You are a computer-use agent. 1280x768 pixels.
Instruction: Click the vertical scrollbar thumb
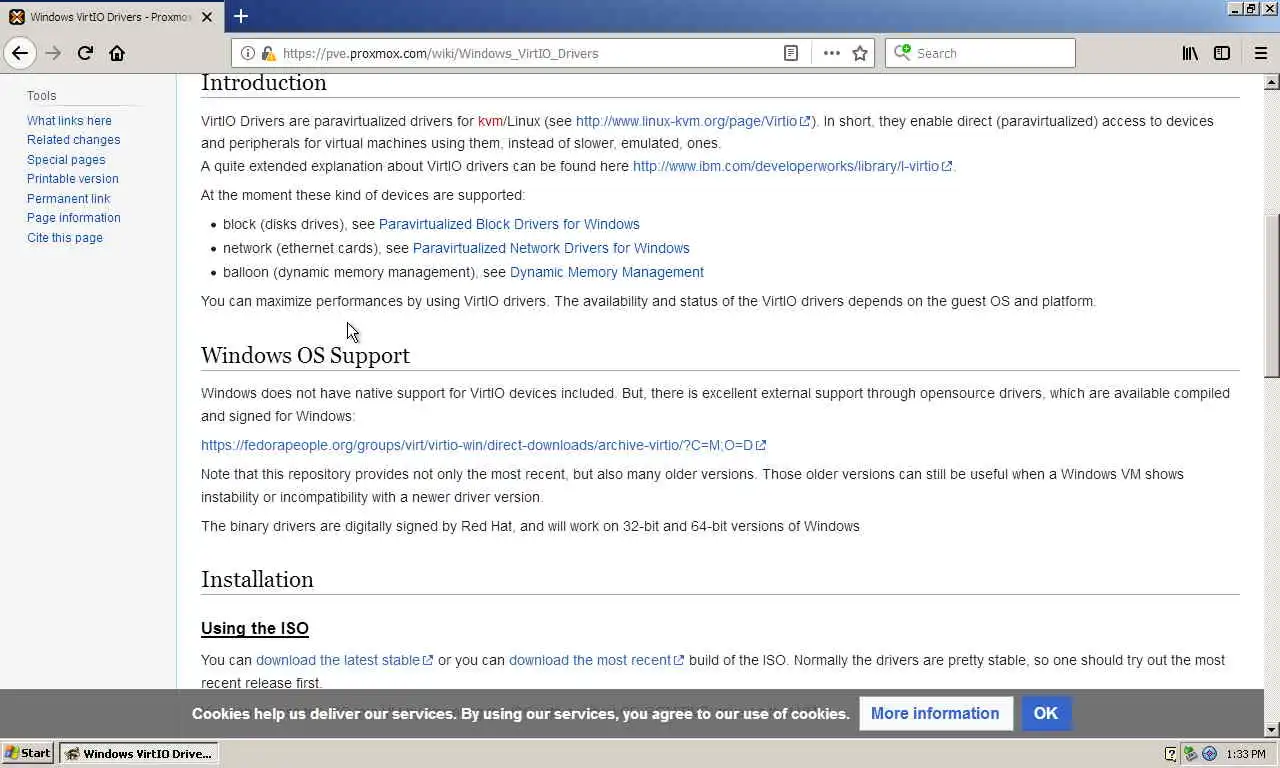1272,296
